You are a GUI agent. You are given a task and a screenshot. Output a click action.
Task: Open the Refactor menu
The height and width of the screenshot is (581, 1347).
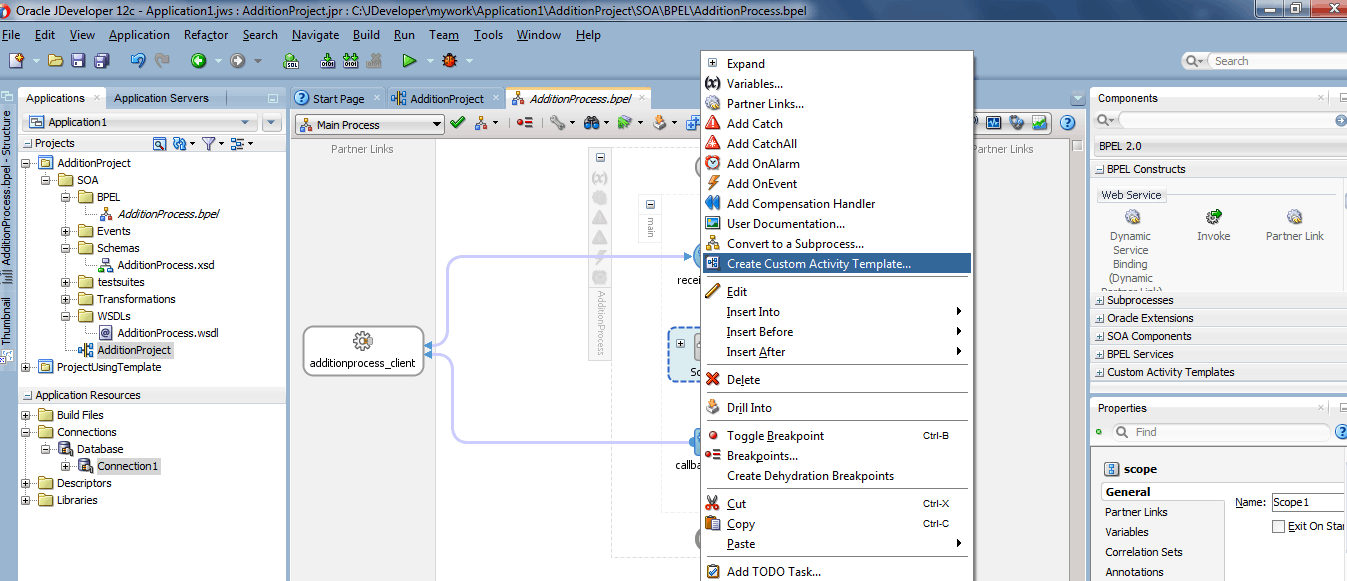206,35
